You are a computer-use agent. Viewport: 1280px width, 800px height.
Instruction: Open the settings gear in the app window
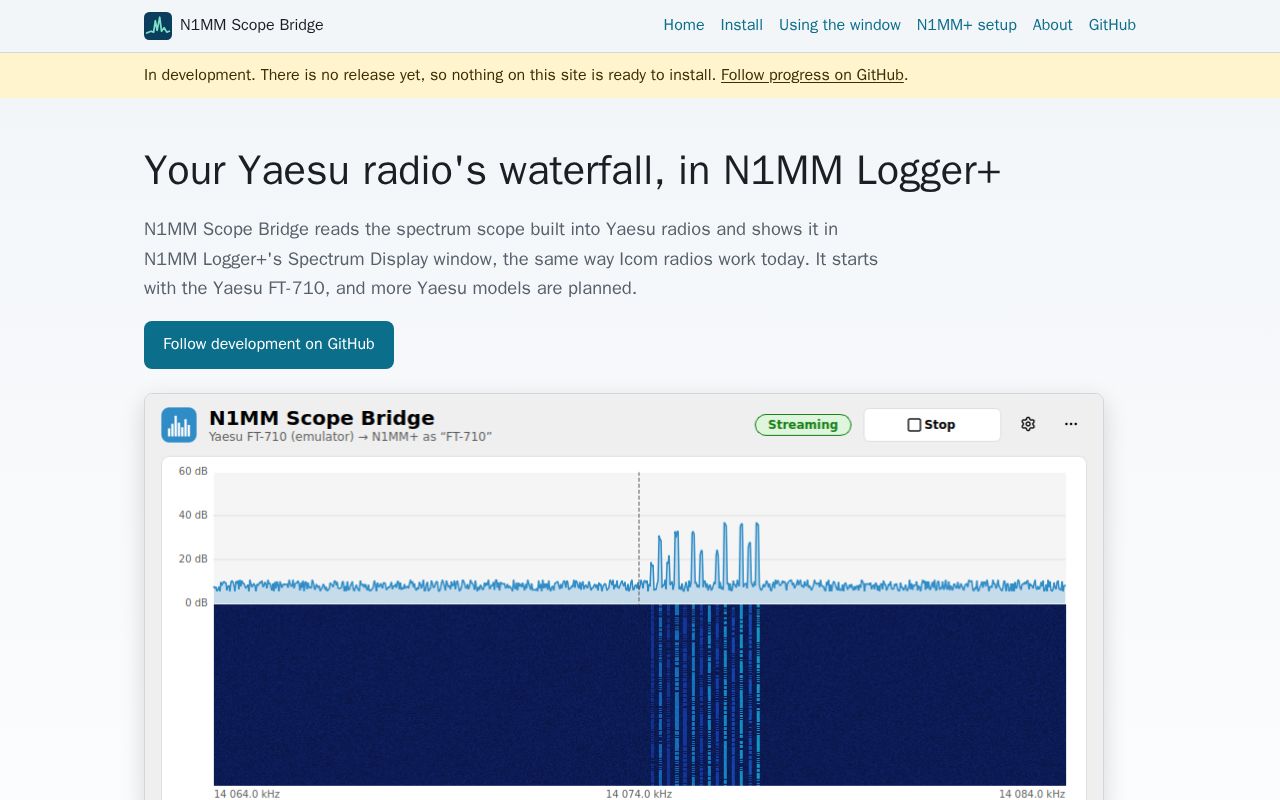(x=1028, y=424)
